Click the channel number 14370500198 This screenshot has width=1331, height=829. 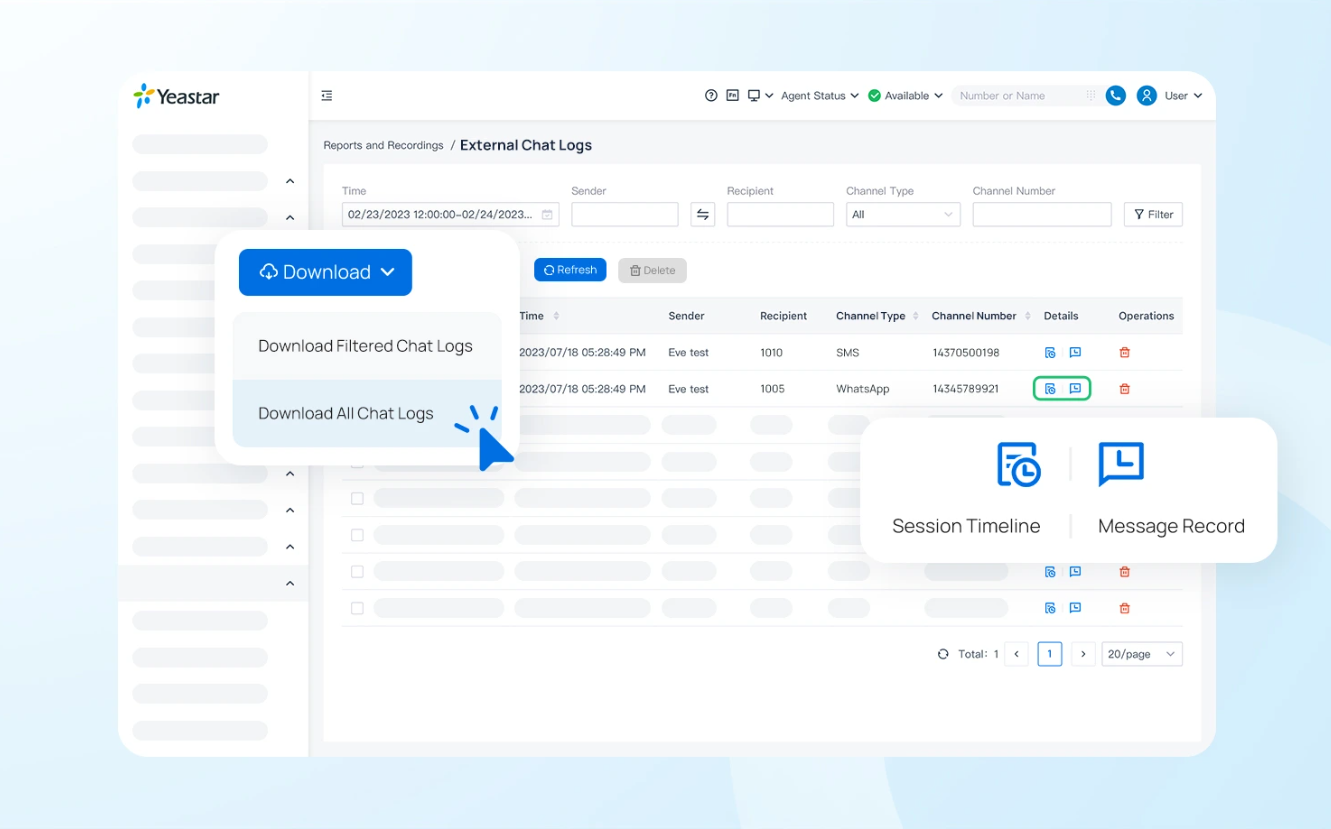pos(965,352)
